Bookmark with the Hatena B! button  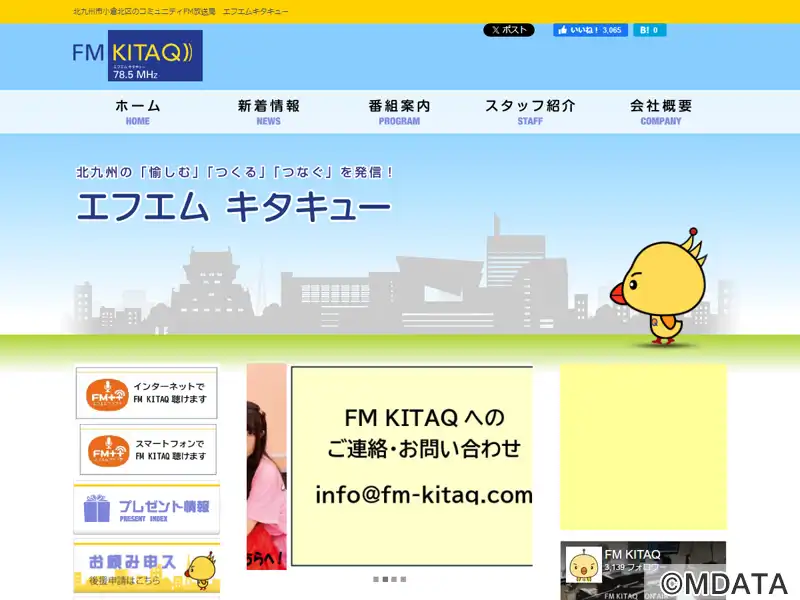[x=649, y=30]
